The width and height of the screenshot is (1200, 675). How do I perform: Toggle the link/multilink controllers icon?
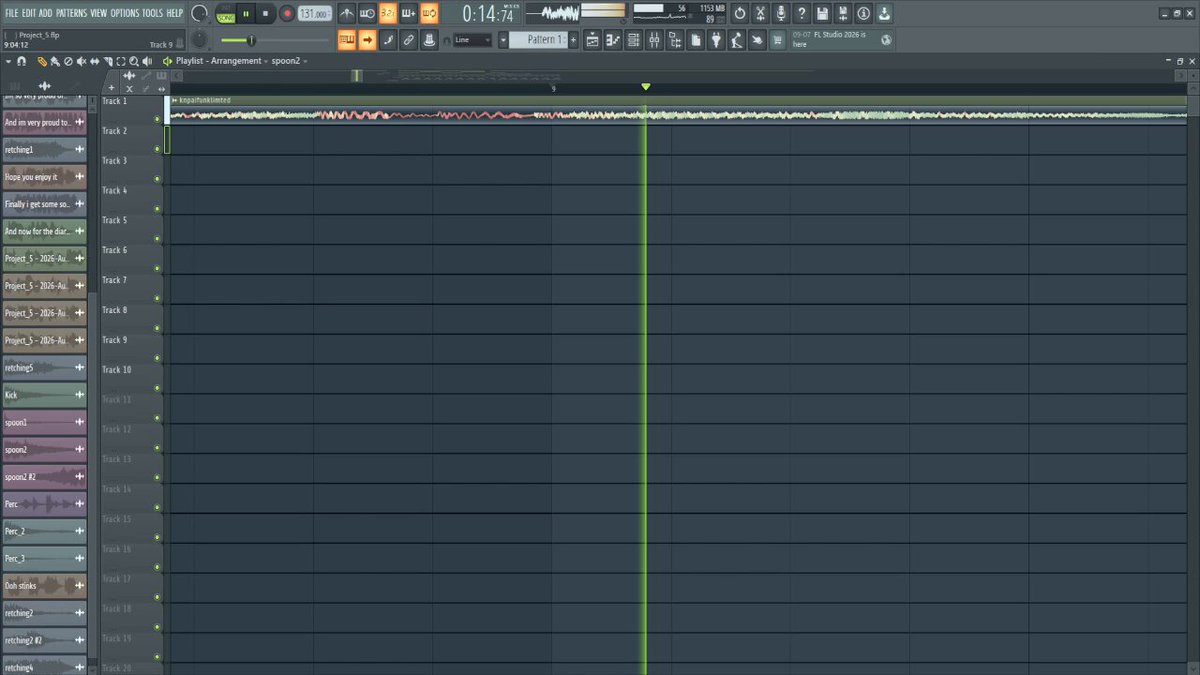[x=408, y=40]
